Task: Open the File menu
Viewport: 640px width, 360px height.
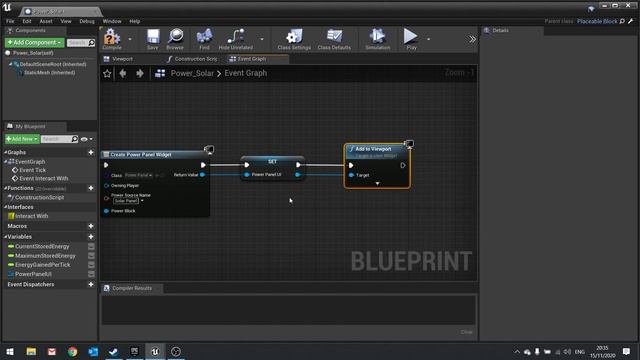Action: (x=10, y=21)
